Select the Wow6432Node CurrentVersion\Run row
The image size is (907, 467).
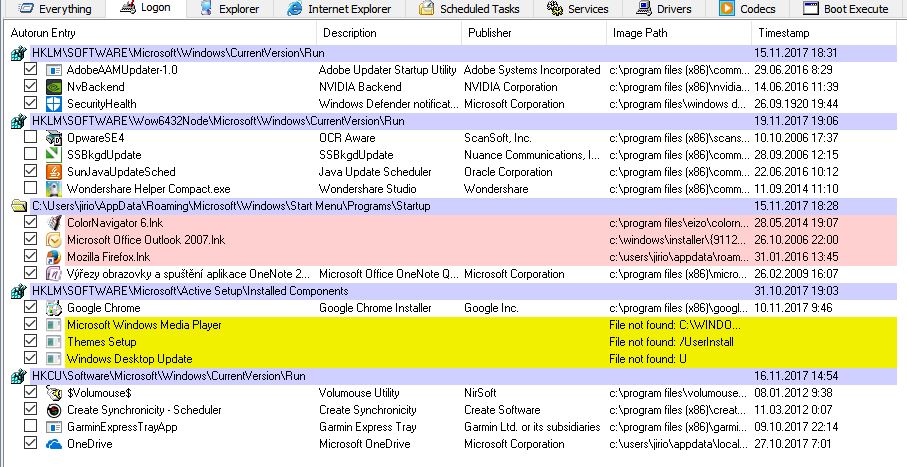point(463,120)
